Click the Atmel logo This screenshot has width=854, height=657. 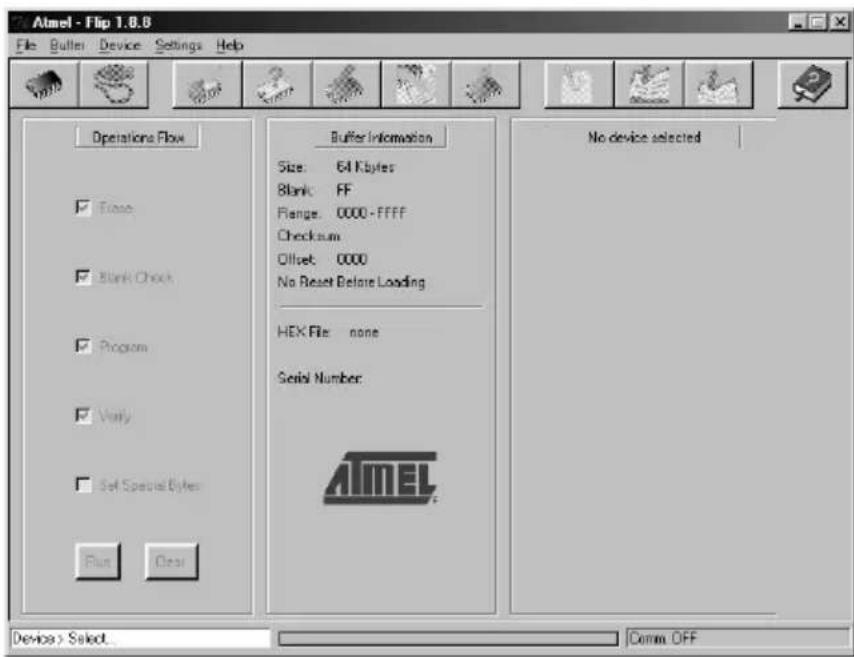click(380, 478)
